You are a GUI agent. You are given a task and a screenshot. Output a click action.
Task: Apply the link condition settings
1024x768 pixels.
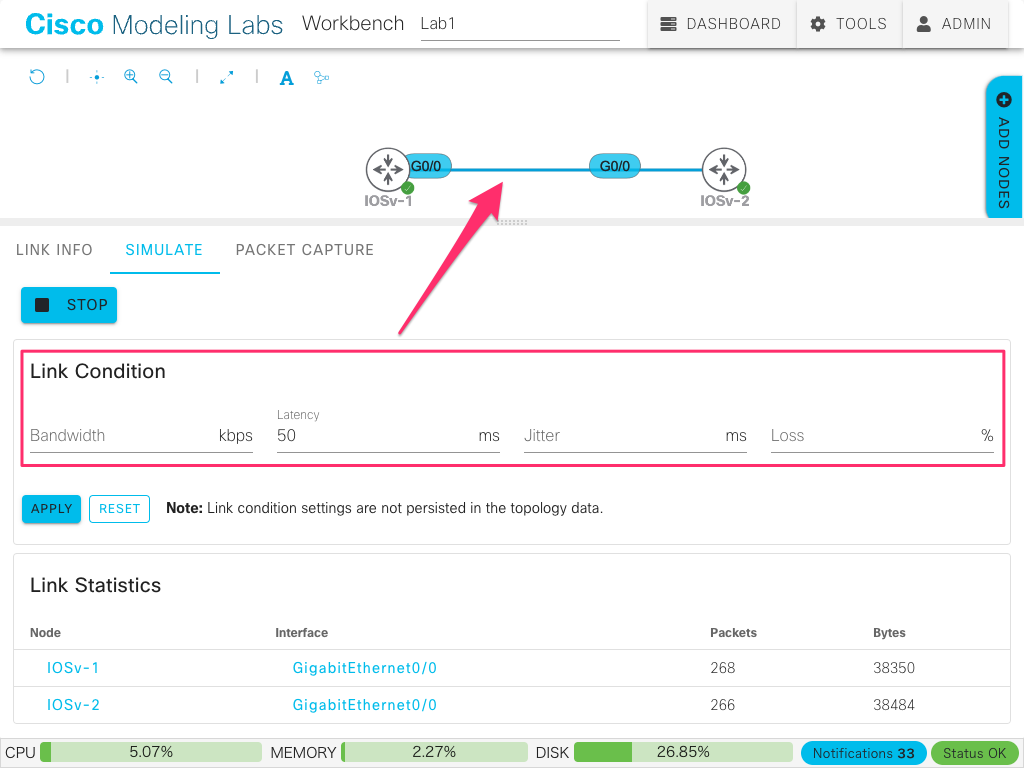pyautogui.click(x=52, y=509)
